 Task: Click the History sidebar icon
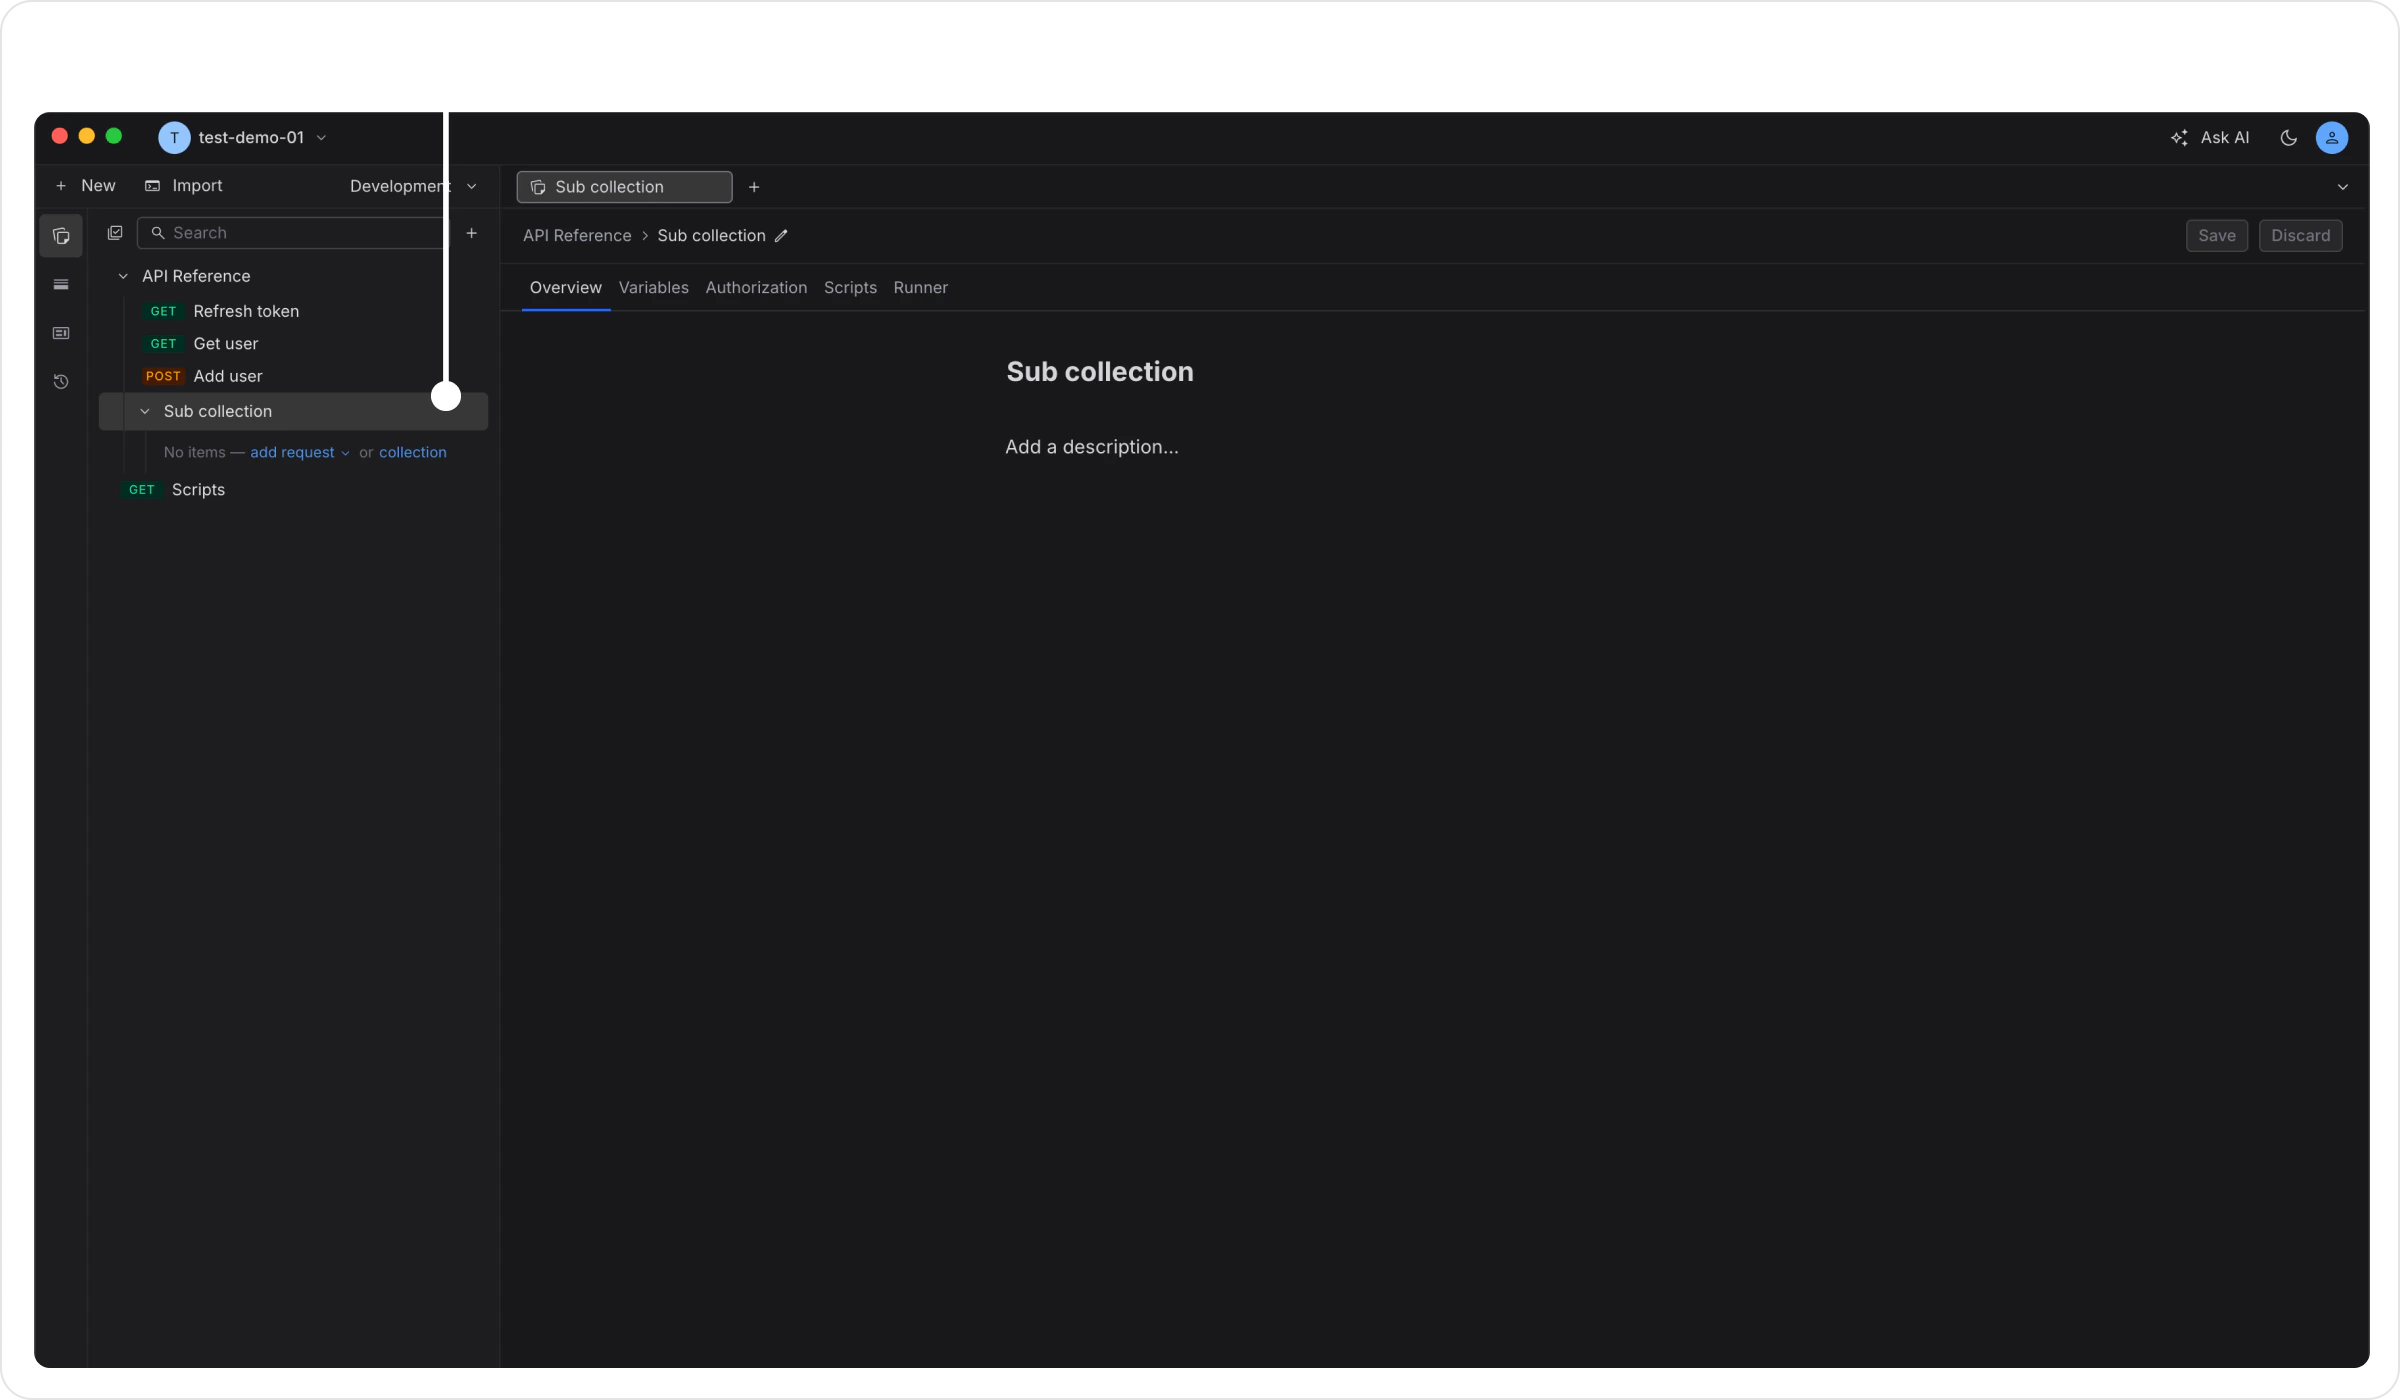coord(61,382)
